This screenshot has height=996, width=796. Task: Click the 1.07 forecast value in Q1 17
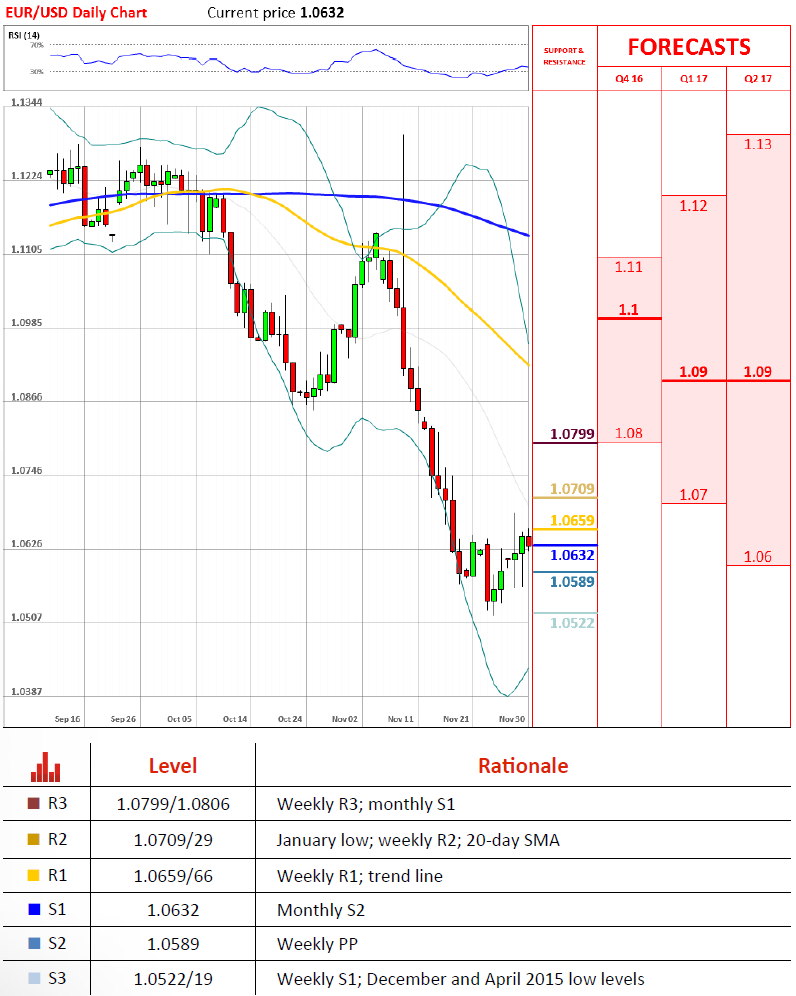click(693, 495)
